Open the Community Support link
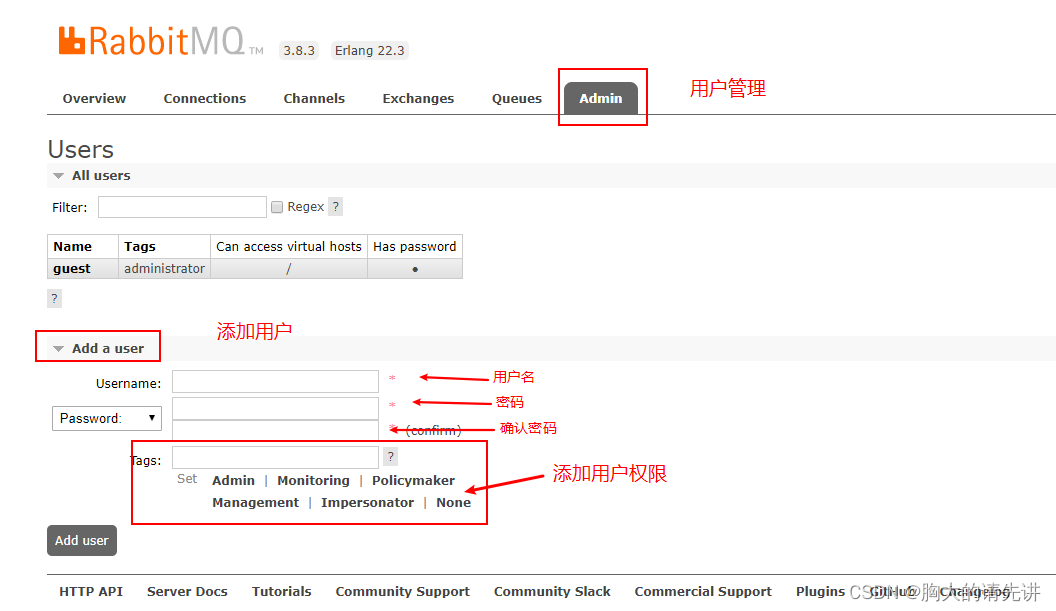 [403, 591]
